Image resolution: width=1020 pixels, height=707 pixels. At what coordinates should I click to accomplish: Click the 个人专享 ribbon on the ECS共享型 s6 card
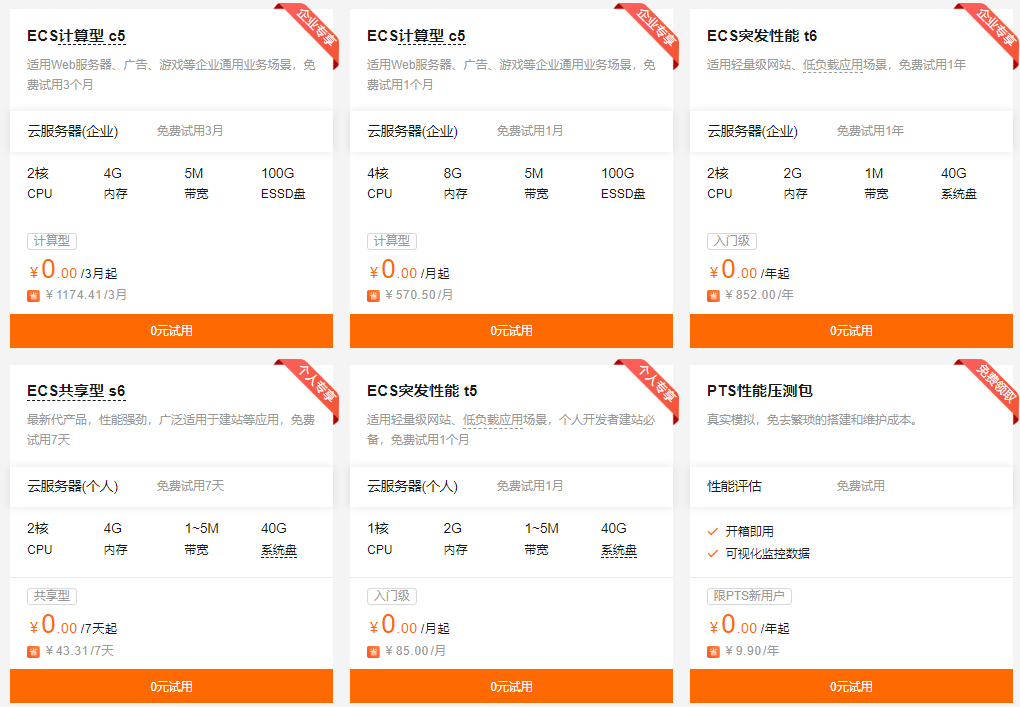point(311,386)
